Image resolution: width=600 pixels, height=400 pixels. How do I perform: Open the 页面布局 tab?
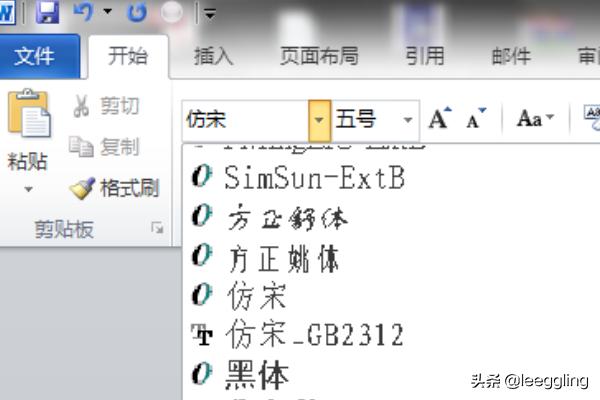(320, 56)
